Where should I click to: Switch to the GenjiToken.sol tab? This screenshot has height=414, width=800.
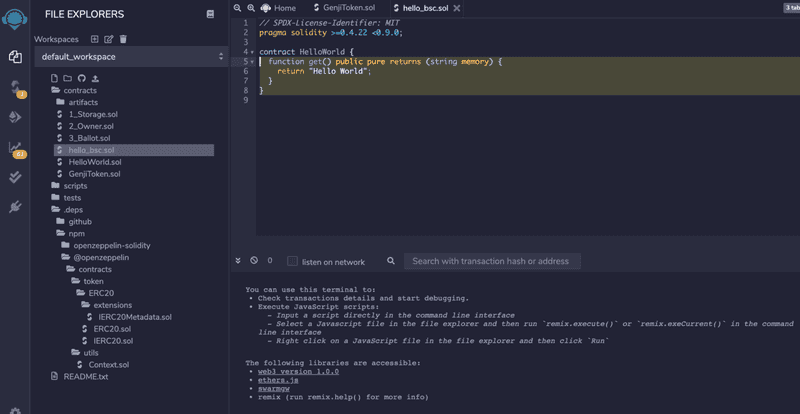point(346,8)
